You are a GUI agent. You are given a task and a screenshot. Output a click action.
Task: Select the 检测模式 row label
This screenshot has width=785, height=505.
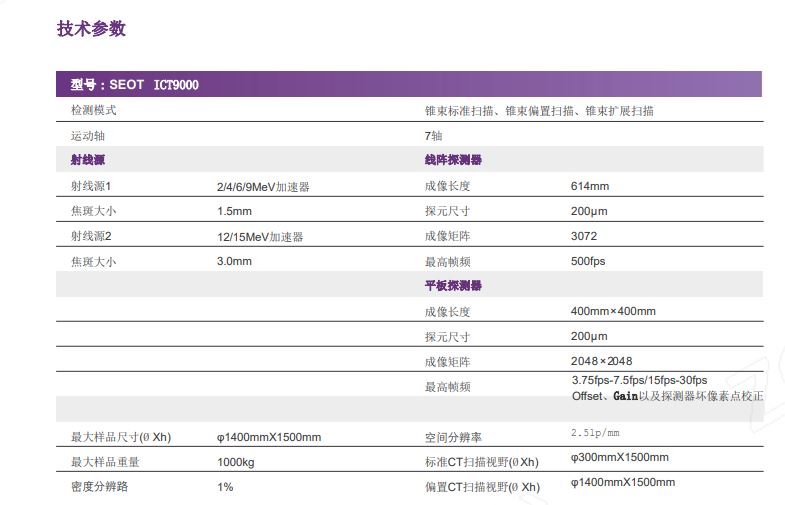click(x=94, y=110)
